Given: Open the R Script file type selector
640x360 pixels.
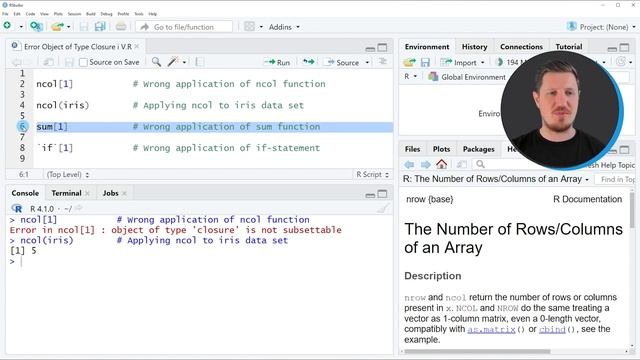Looking at the screenshot, I should [x=373, y=174].
